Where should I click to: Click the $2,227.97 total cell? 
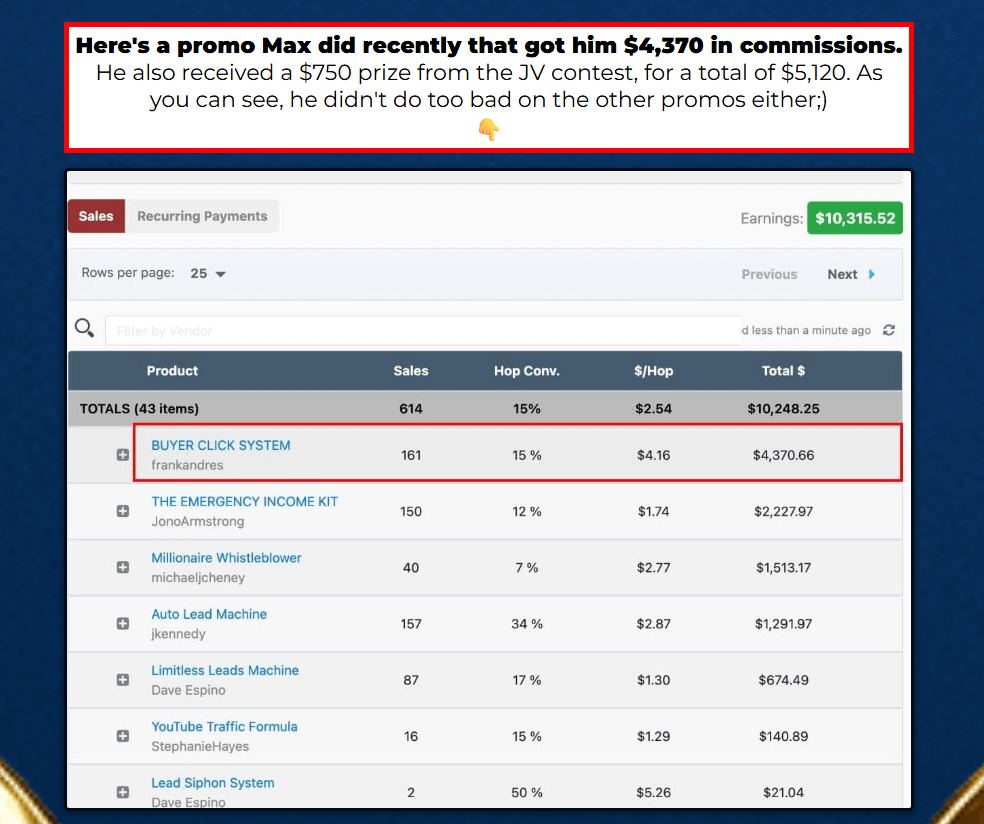[783, 511]
